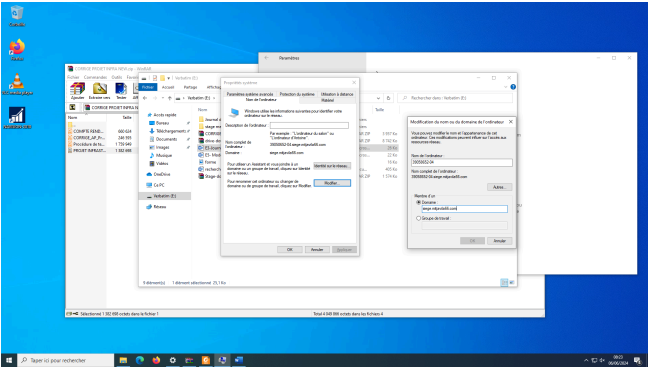Click the Modifier button
Screen dimensions: 651x369
332,183
